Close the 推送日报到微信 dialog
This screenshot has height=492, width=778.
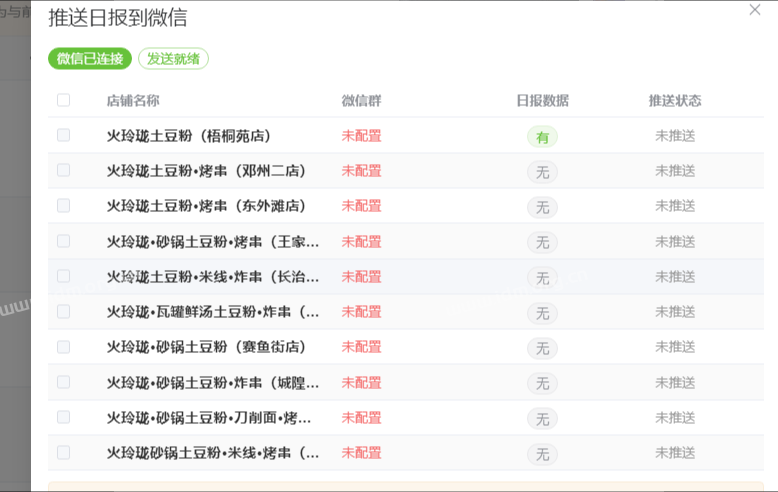point(755,10)
